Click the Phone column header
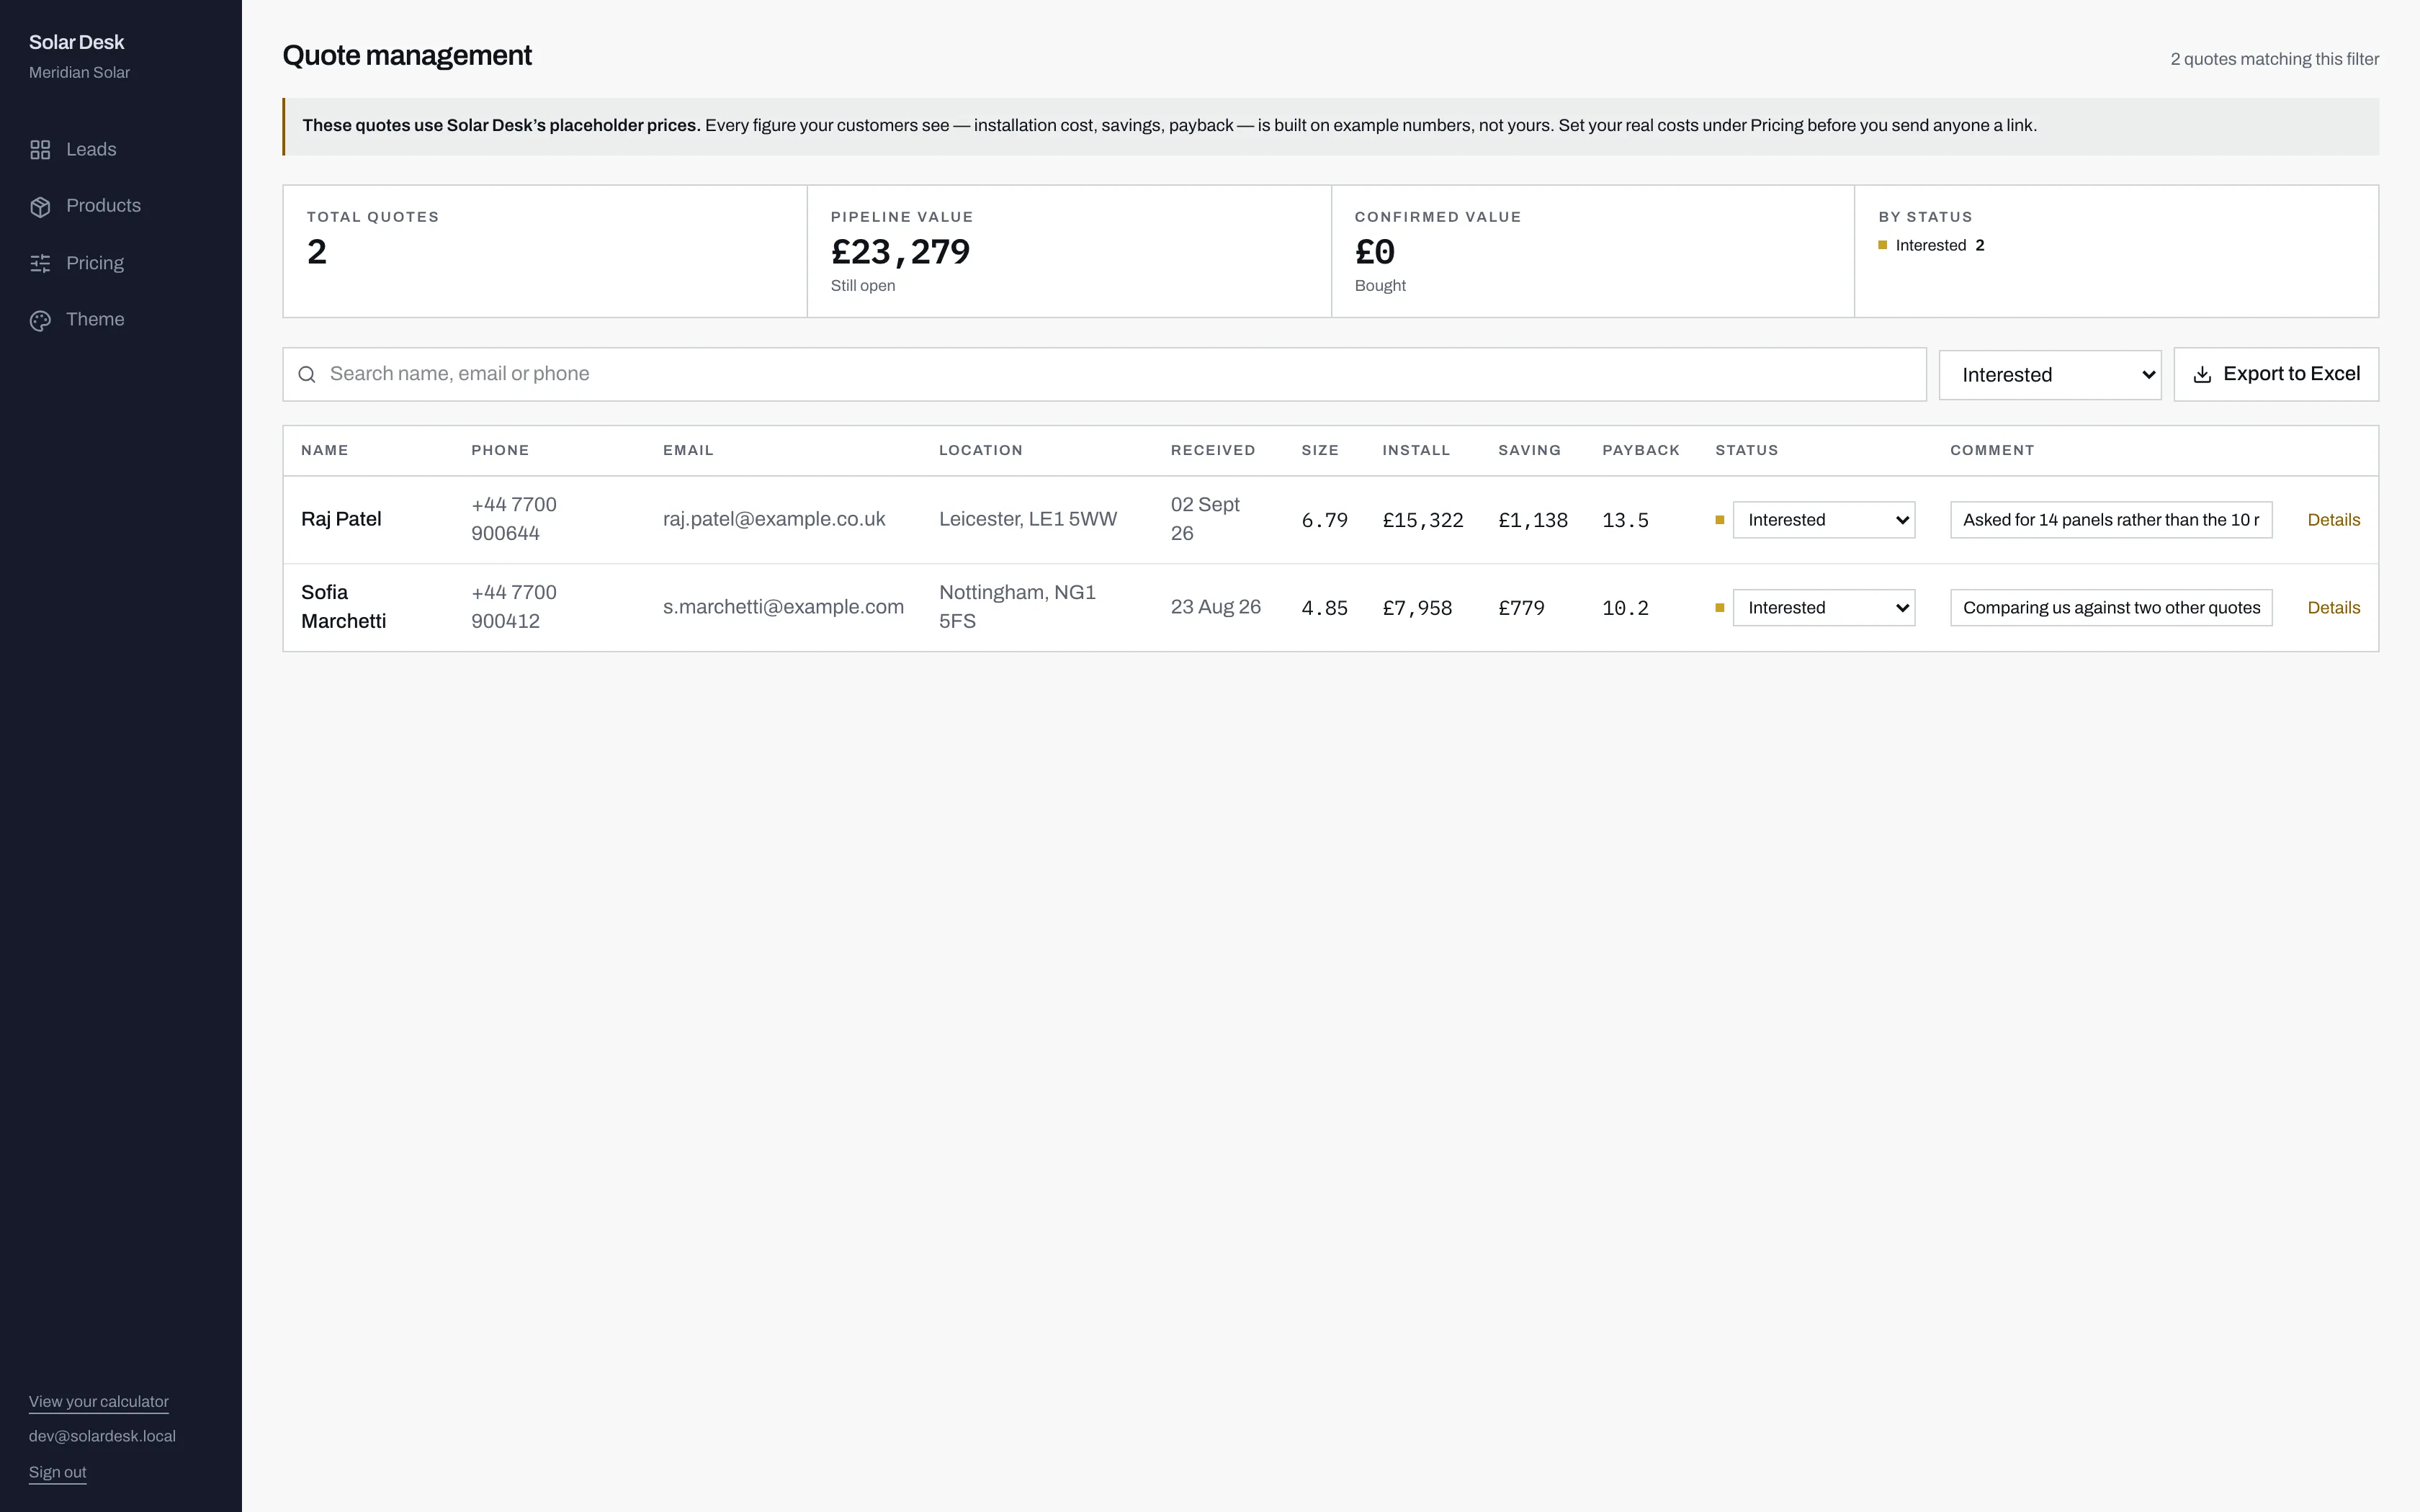 500,450
